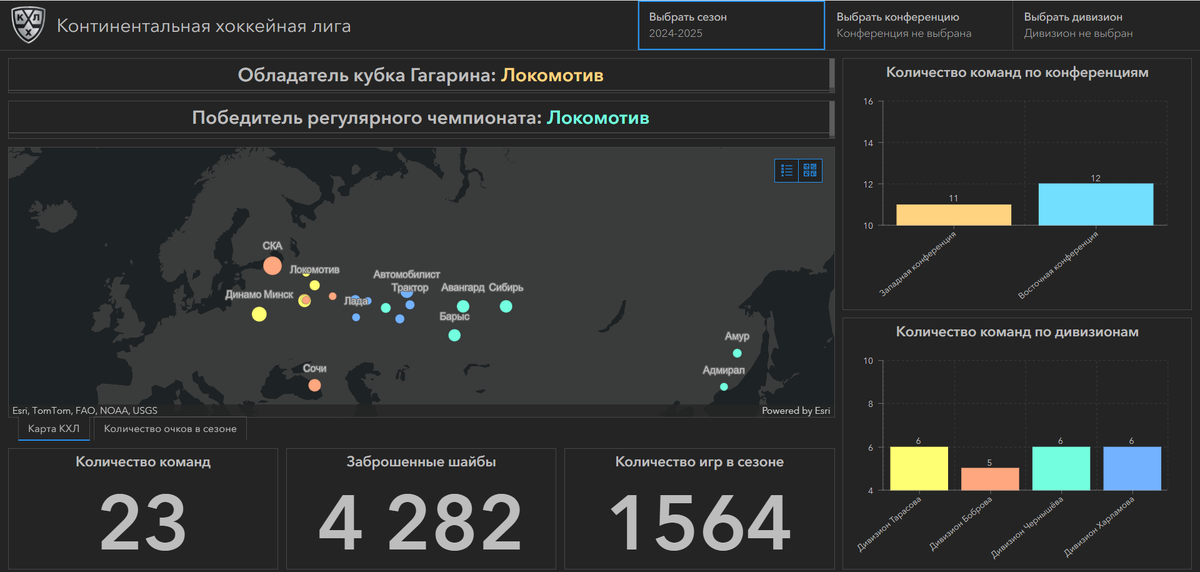Image resolution: width=1200 pixels, height=572 pixels.
Task: Click the Западная конференция axis label
Action: (918, 264)
